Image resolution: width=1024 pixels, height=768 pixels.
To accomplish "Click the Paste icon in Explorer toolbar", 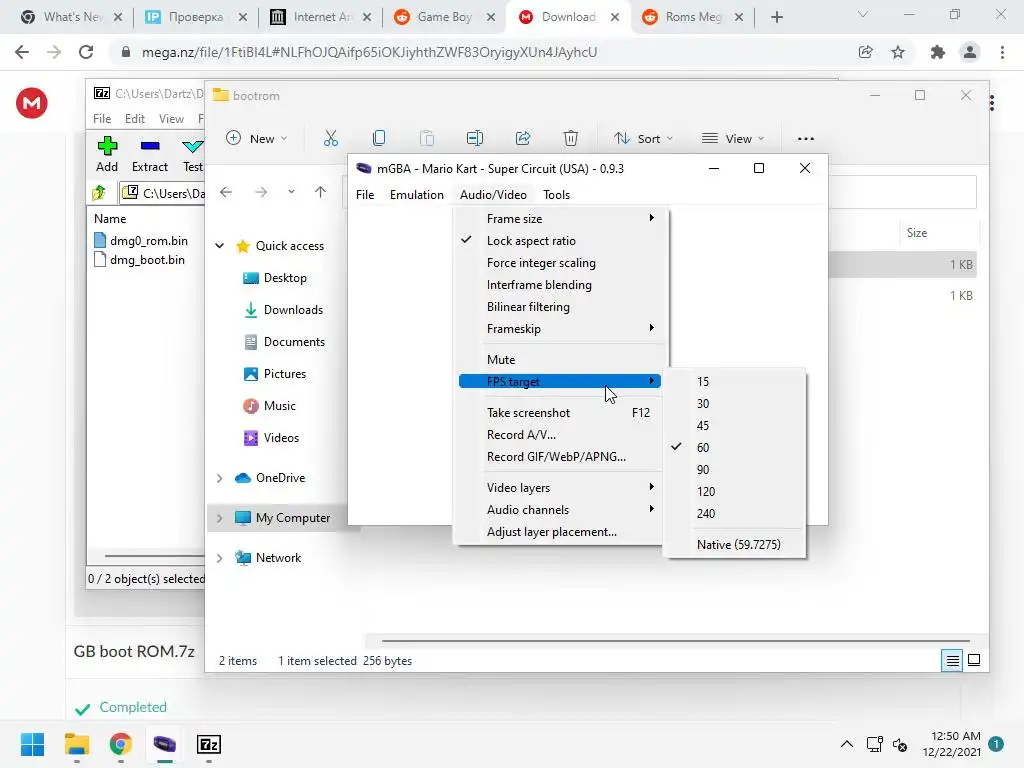I will point(427,138).
